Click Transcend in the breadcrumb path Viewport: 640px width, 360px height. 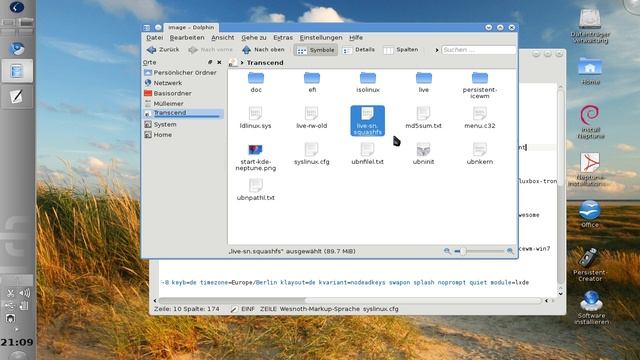click(265, 63)
